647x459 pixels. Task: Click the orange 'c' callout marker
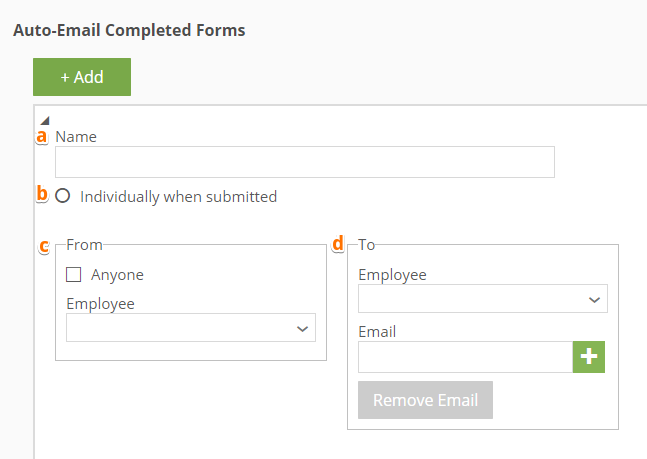tap(43, 245)
